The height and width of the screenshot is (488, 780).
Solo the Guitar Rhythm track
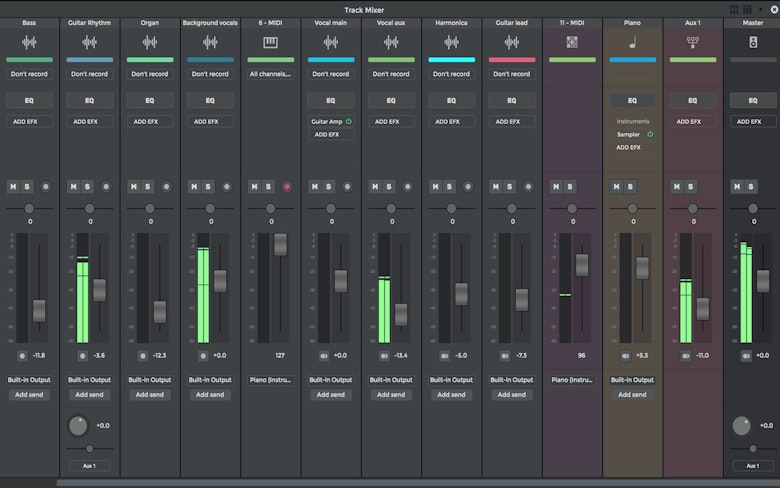(x=88, y=187)
